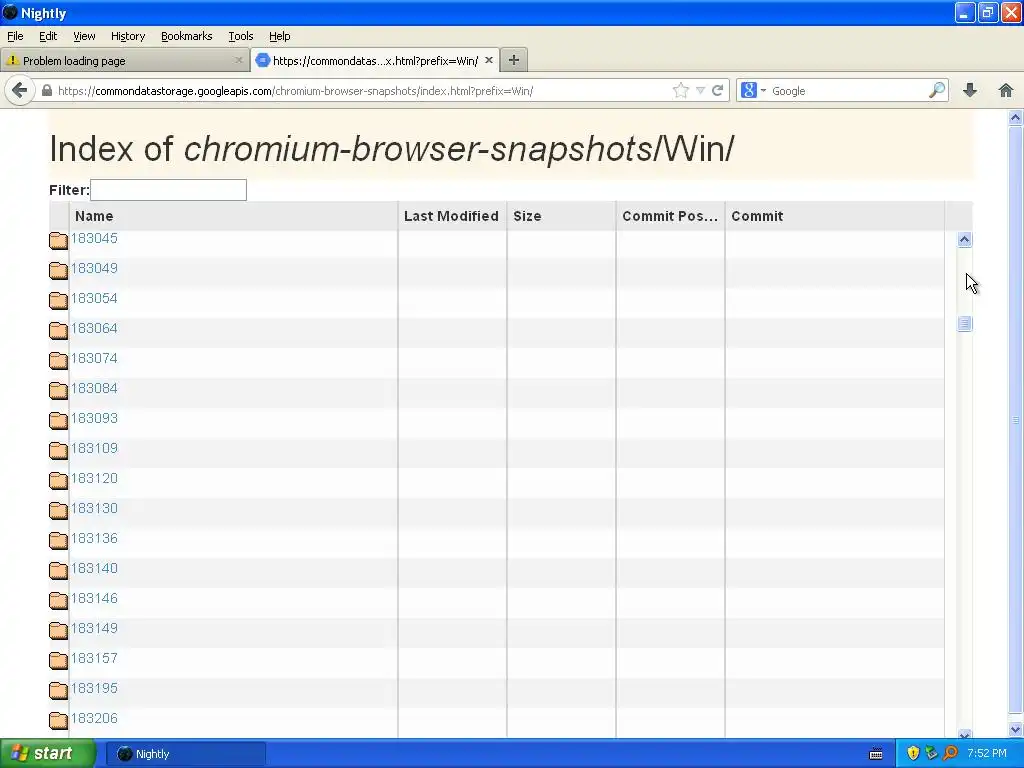Click the keyboard icon on the taskbar
This screenshot has height=768, width=1024.
876,754
